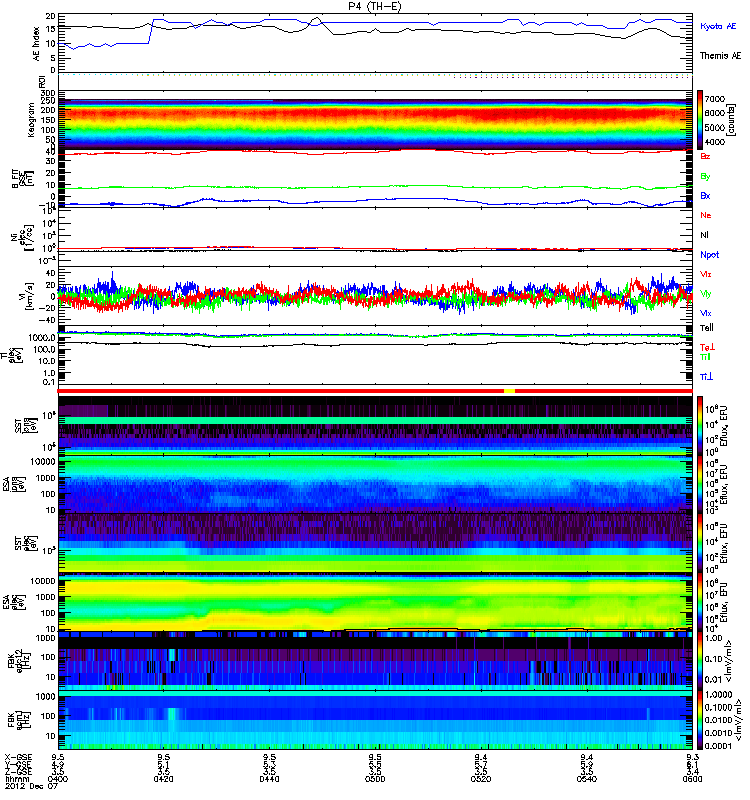The width and height of the screenshot is (750, 800).
Task: Select the red Bz legend entry
Action: click(x=705, y=156)
